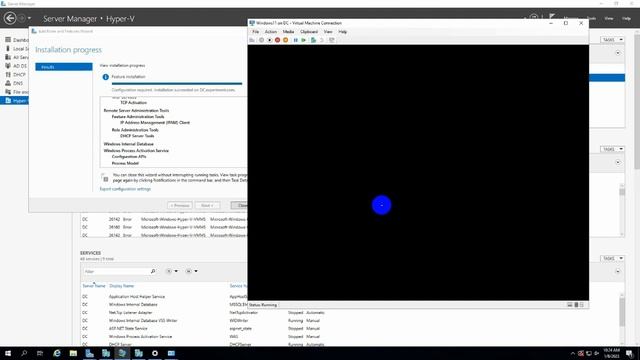Image resolution: width=640 pixels, height=360 pixels.
Task: Open the filter criteria list dropdown
Action: coord(172,271)
